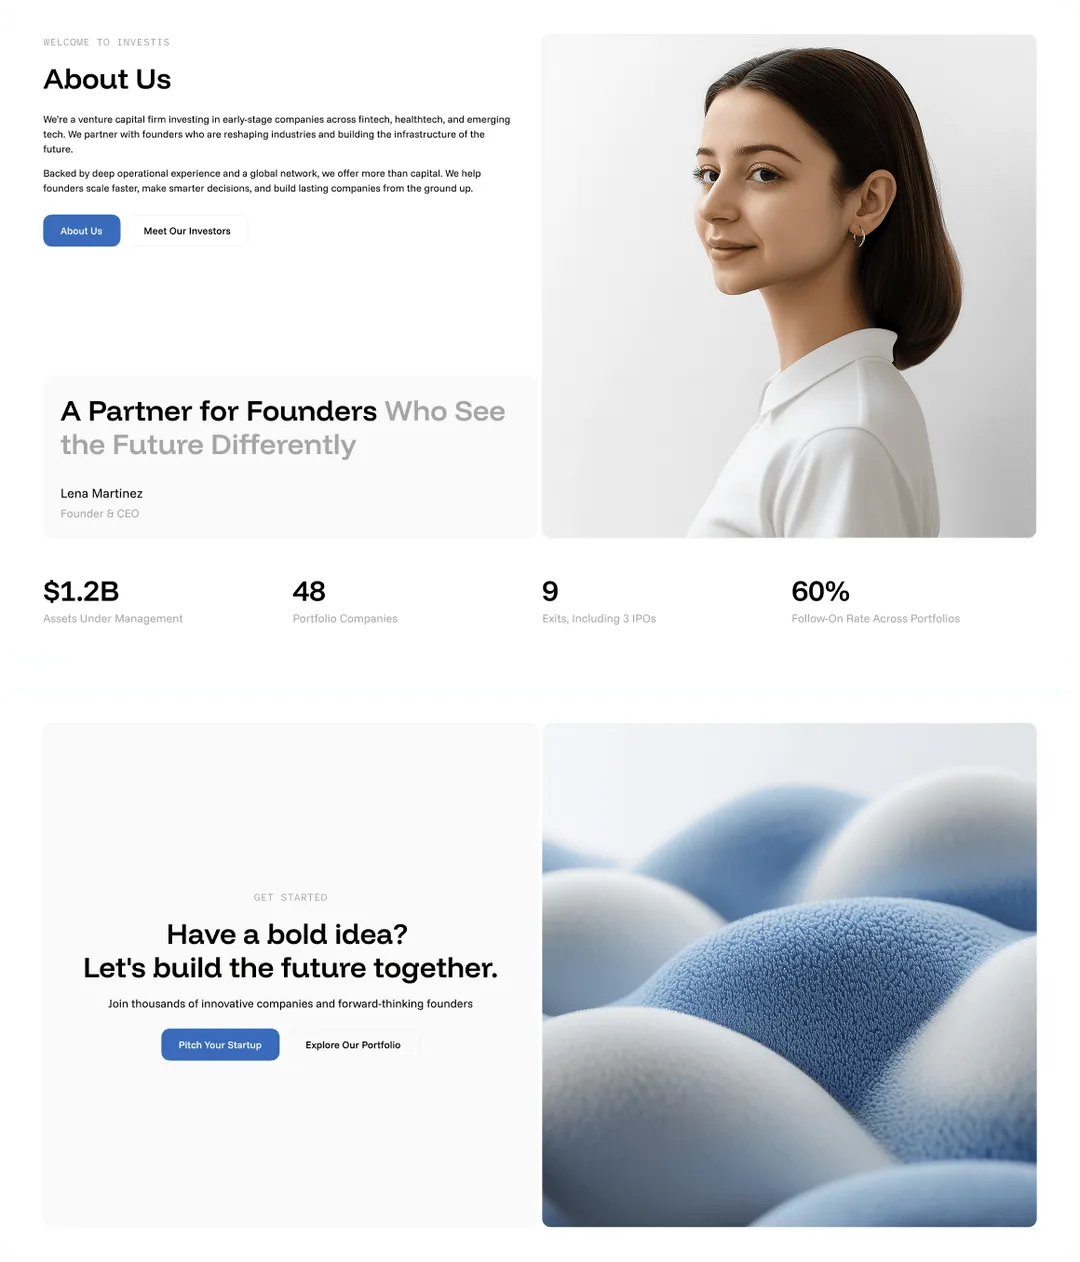Select the Exits, Including 3 IPOs caption
The height and width of the screenshot is (1262, 1080).
599,619
